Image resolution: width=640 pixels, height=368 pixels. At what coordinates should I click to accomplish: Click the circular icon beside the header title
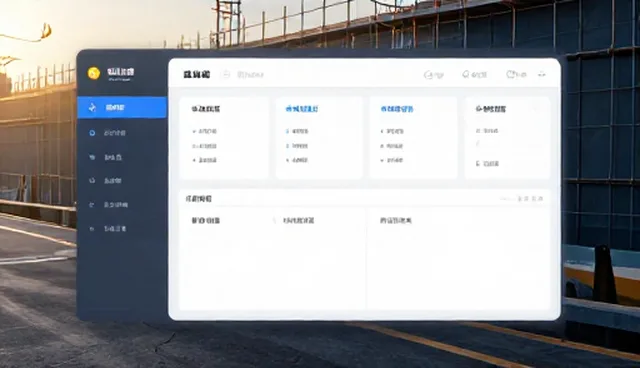click(226, 74)
